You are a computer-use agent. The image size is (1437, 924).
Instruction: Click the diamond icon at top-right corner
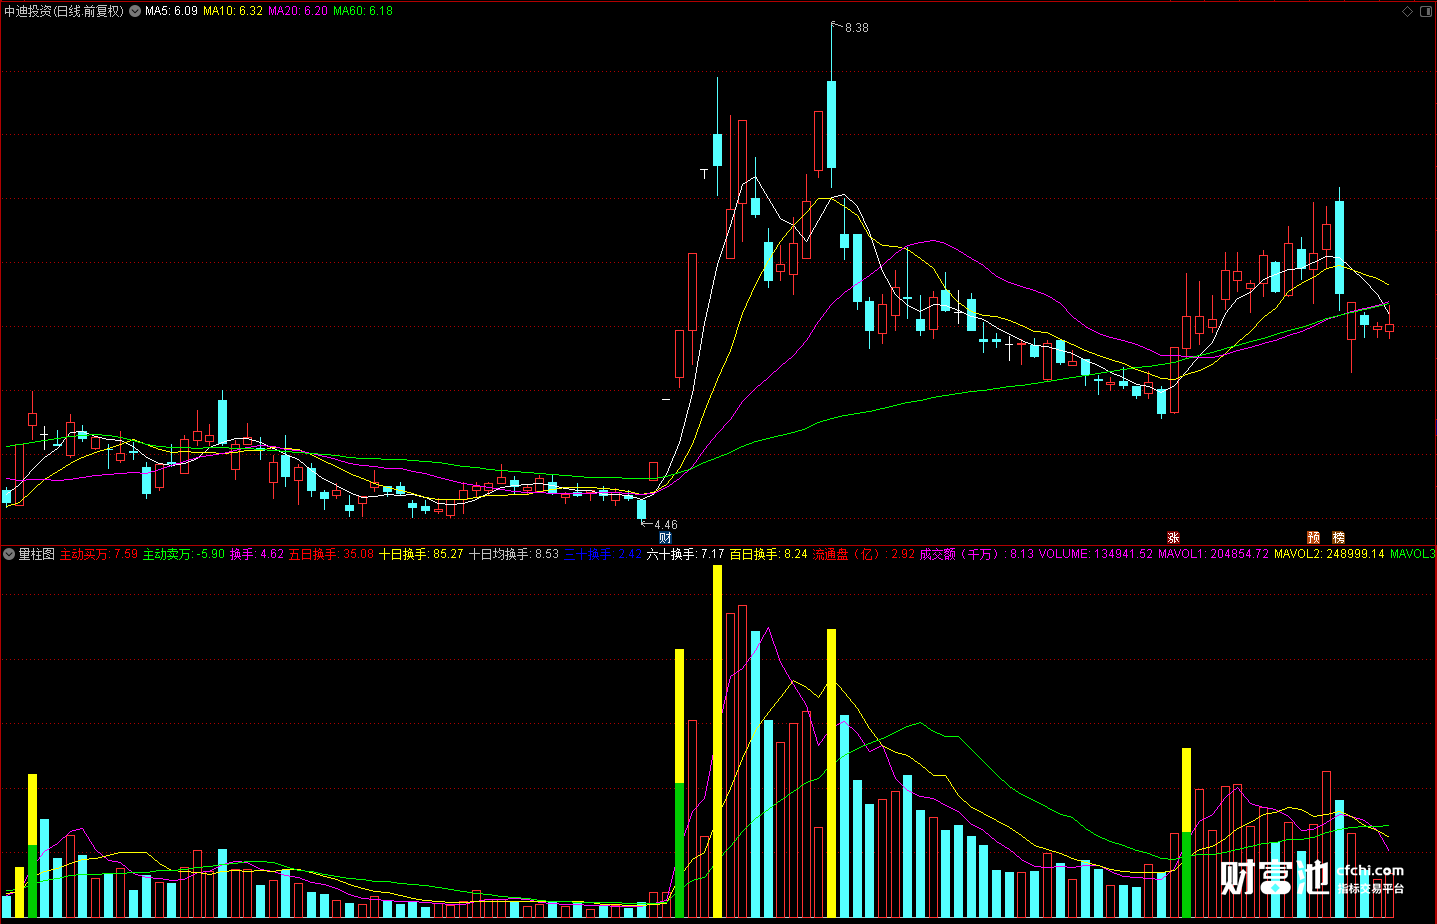point(1408,11)
